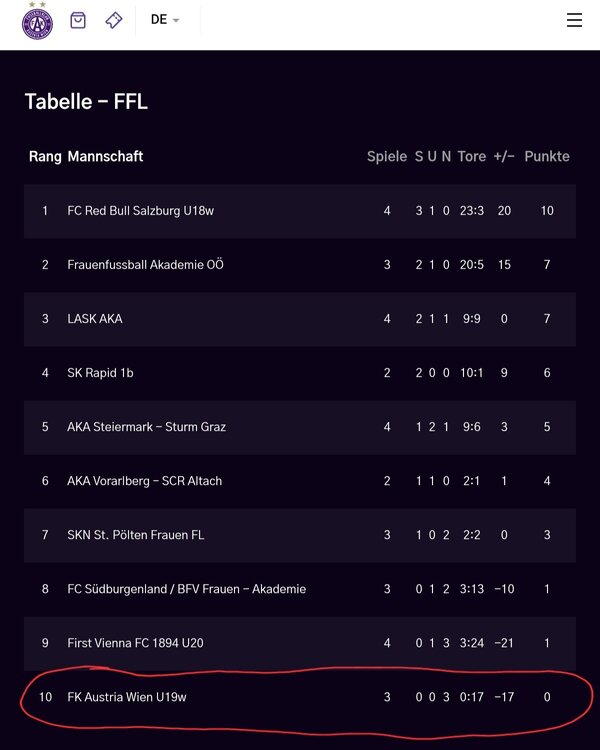Image resolution: width=600 pixels, height=750 pixels.
Task: Select the FC Red Bull Salzburg U18w row
Action: [300, 211]
